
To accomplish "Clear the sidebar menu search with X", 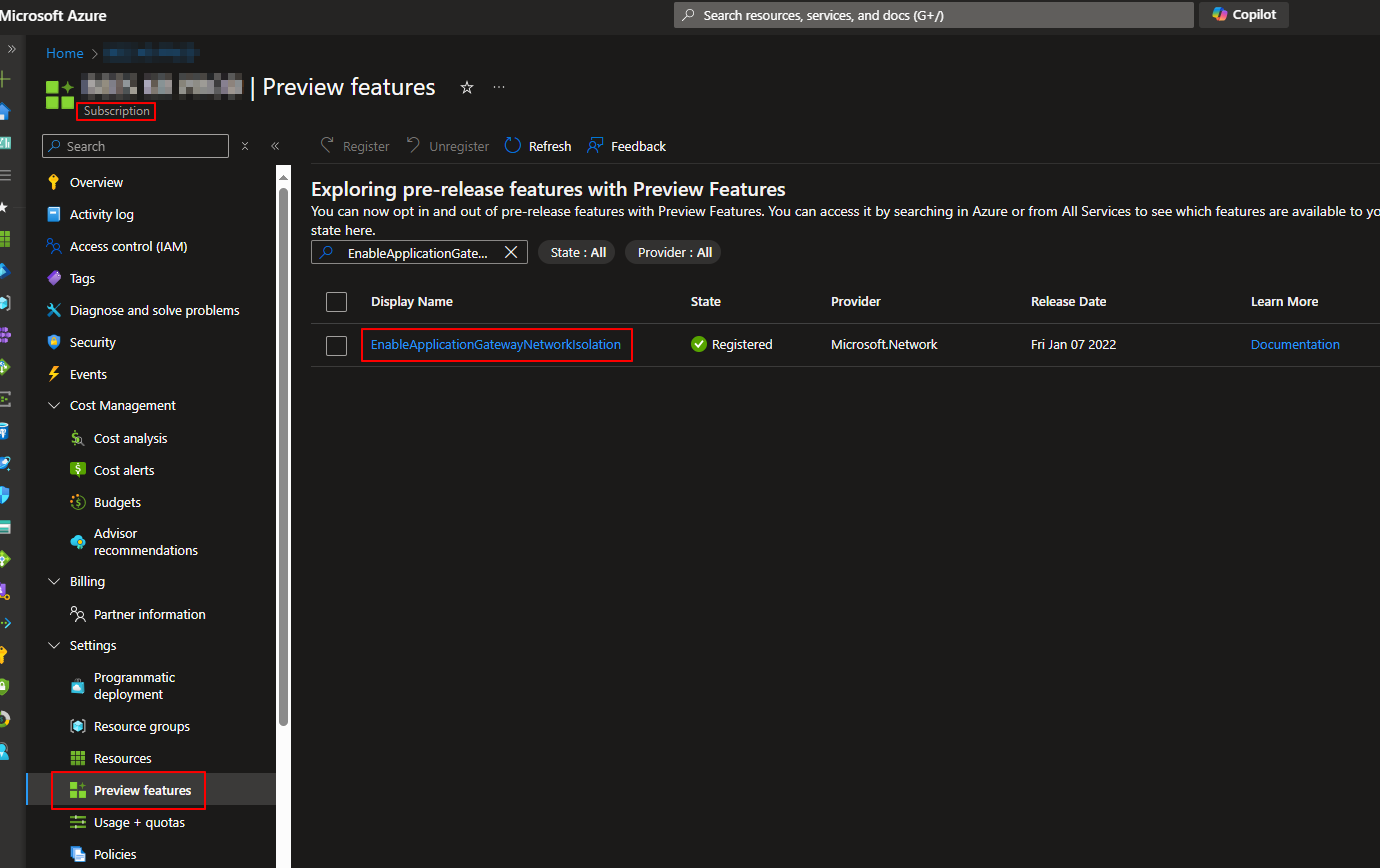I will (245, 146).
